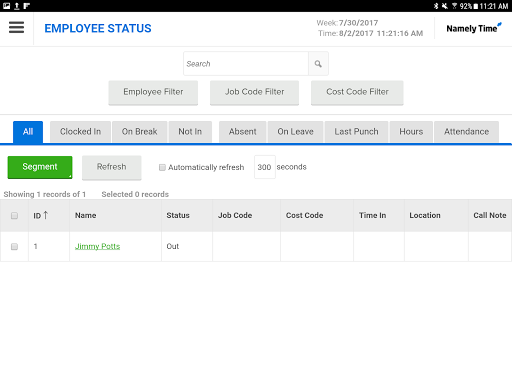The height and width of the screenshot is (384, 512).
Task: Open the image notification in the status bar
Action: pyautogui.click(x=6, y=6)
